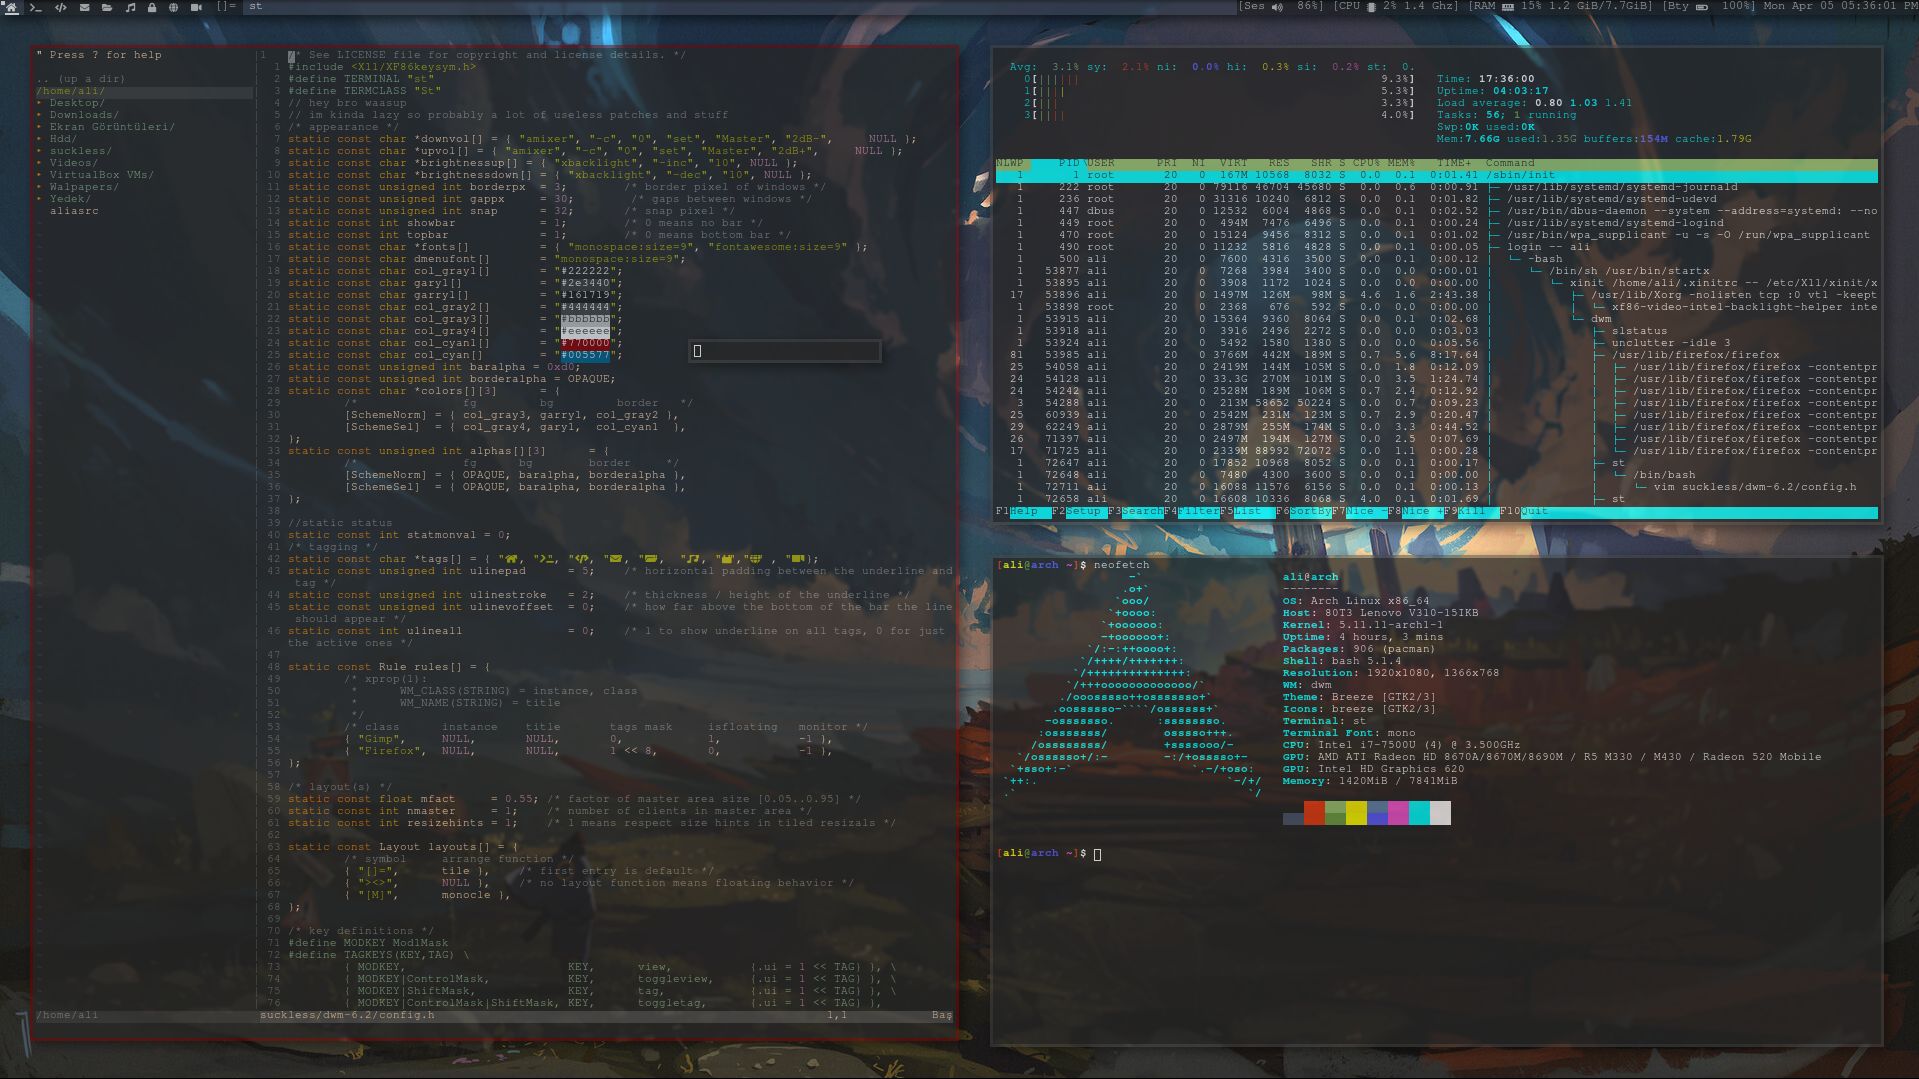Select the home workspace tag in dwm bar
The width and height of the screenshot is (1919, 1079).
(10, 7)
